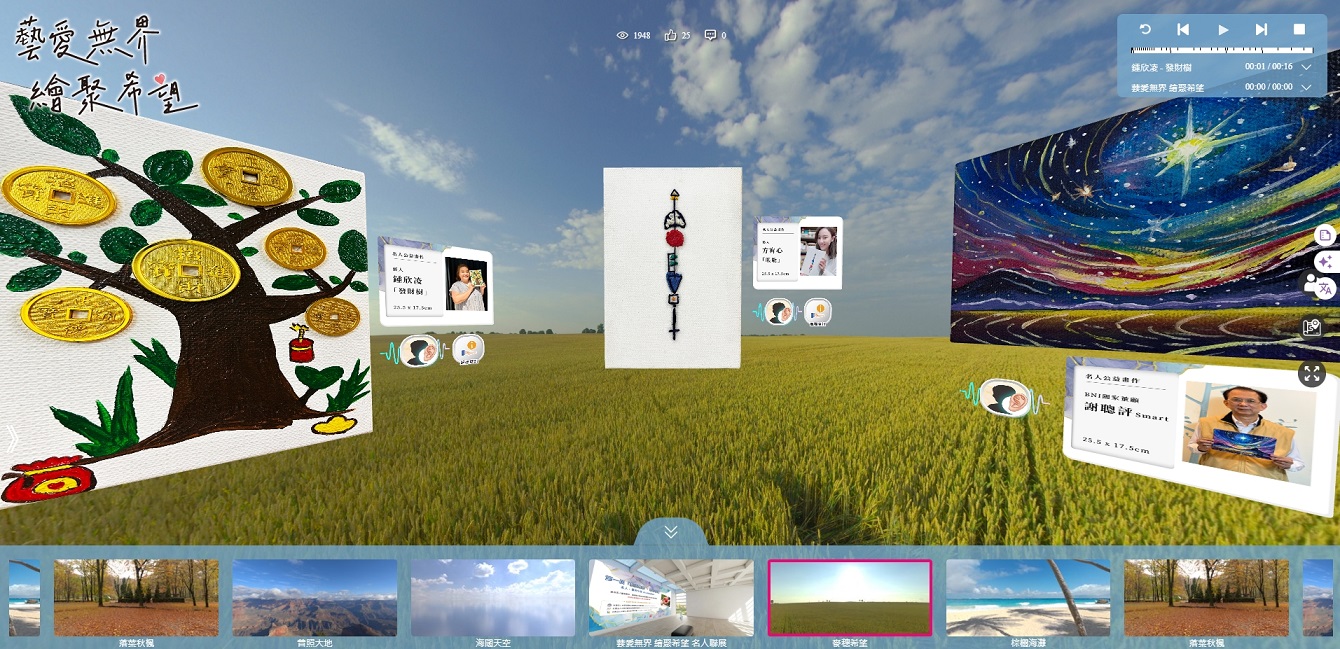Image resolution: width=1340 pixels, height=649 pixels.
Task: Skip to the next audio track
Action: tap(1261, 30)
